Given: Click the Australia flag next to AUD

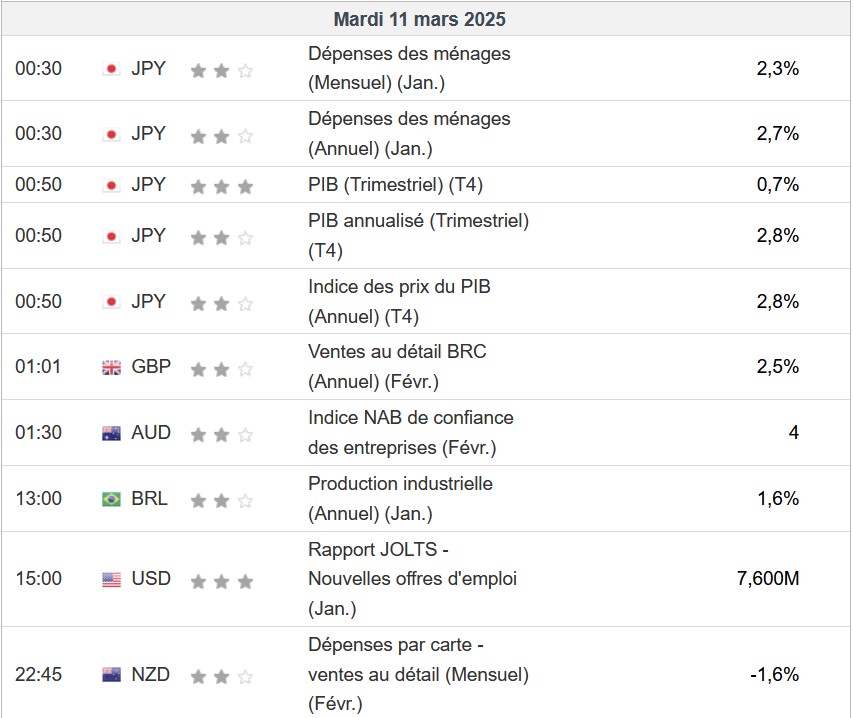Looking at the screenshot, I should 111,433.
